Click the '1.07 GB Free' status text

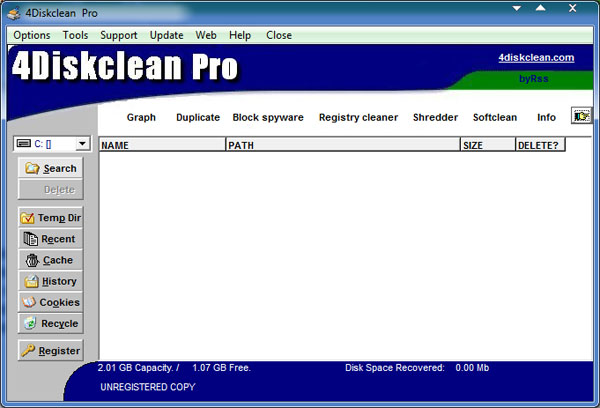click(221, 368)
